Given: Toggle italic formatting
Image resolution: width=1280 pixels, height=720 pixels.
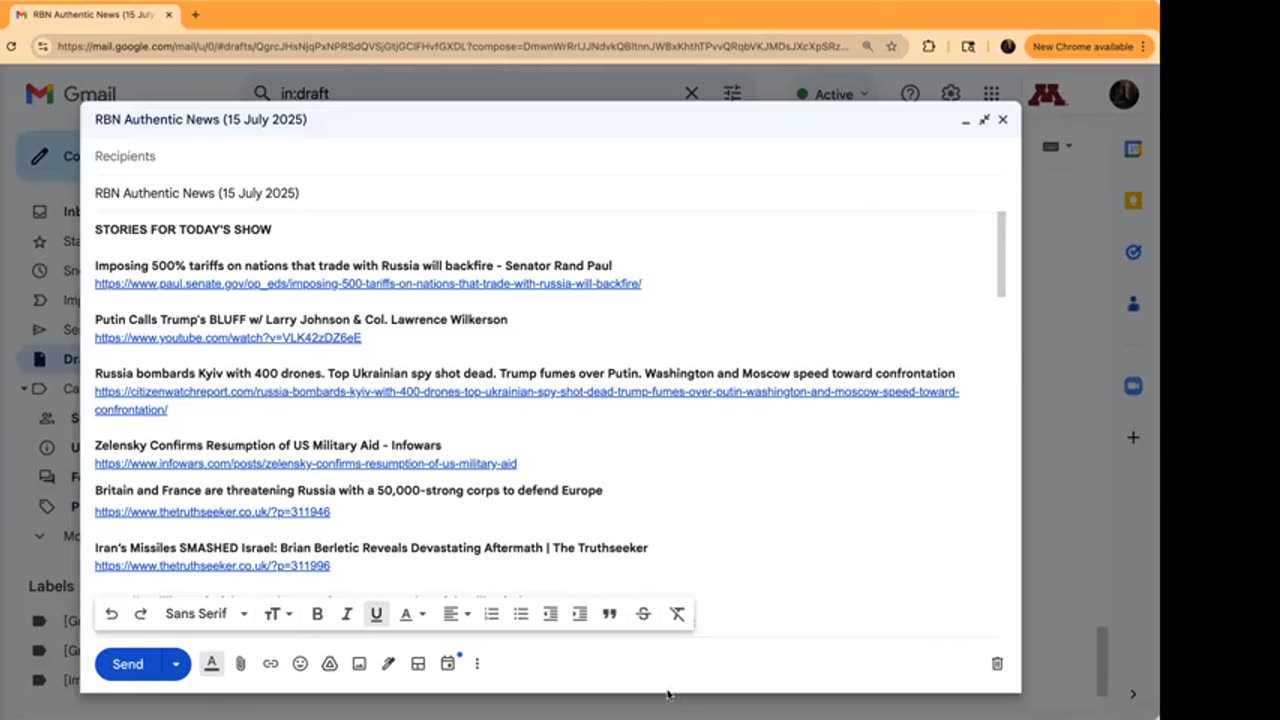Looking at the screenshot, I should (346, 614).
